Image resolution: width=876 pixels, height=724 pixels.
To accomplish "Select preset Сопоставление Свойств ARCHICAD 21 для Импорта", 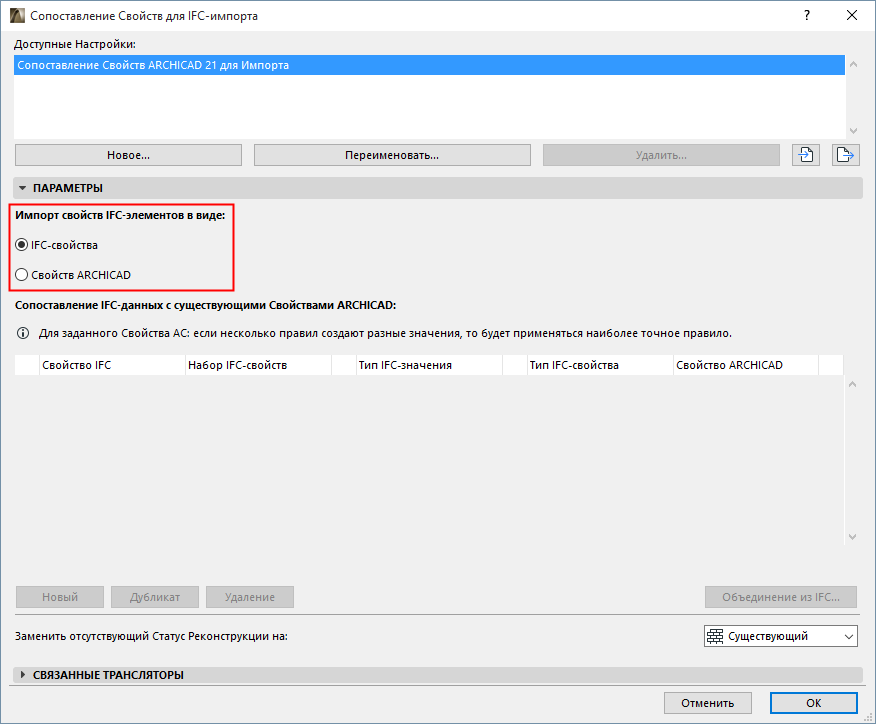I will coord(429,65).
